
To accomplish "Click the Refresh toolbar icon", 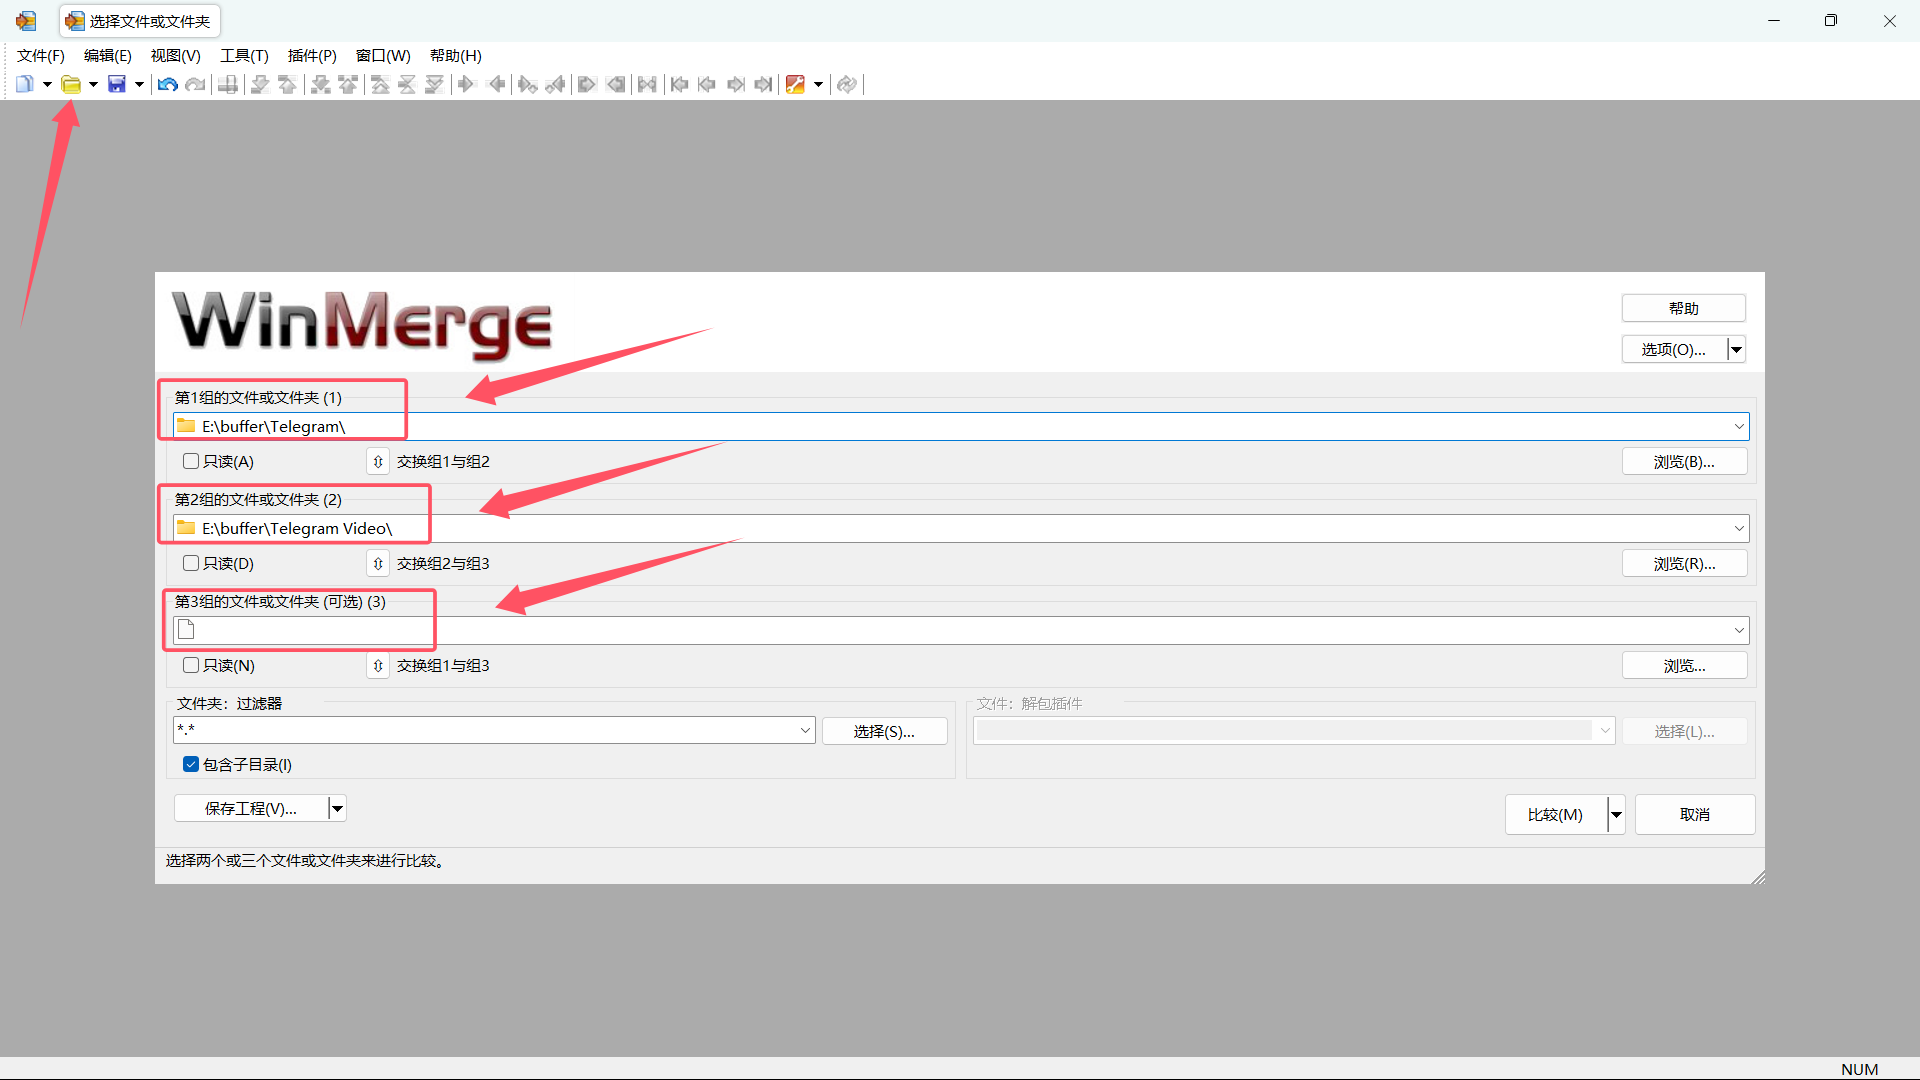I will (847, 84).
